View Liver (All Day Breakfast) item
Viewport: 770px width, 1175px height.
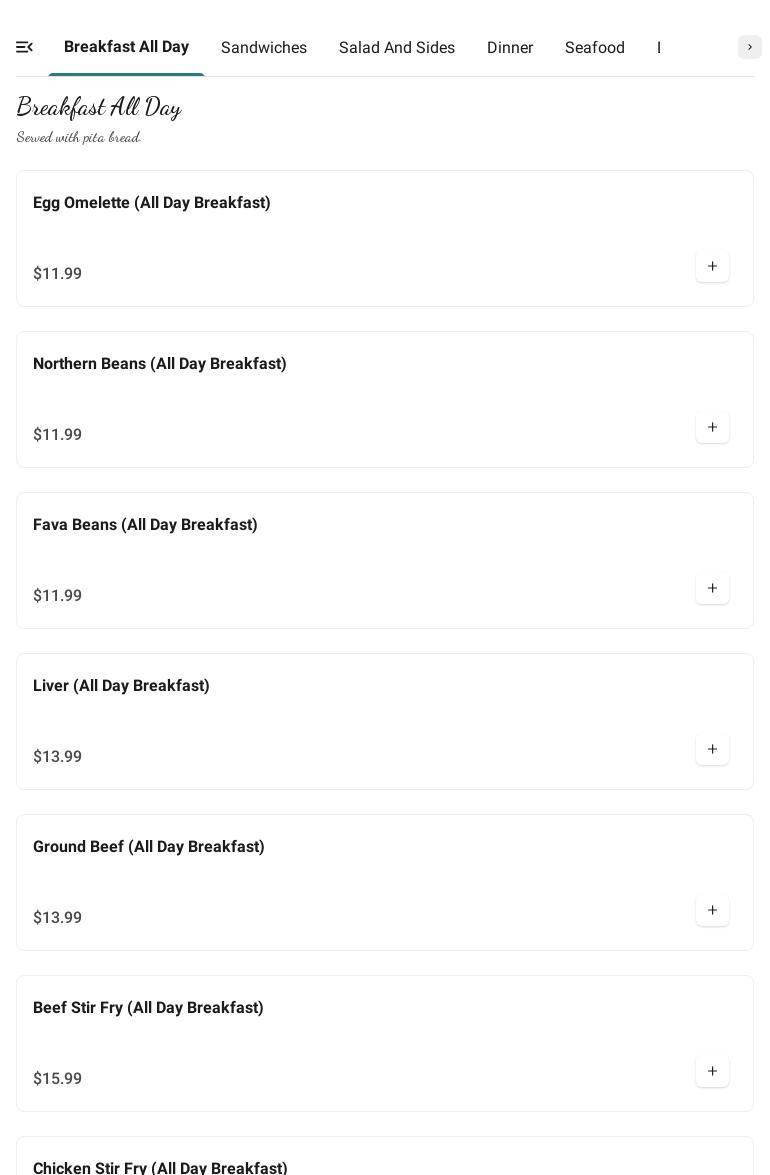121,686
